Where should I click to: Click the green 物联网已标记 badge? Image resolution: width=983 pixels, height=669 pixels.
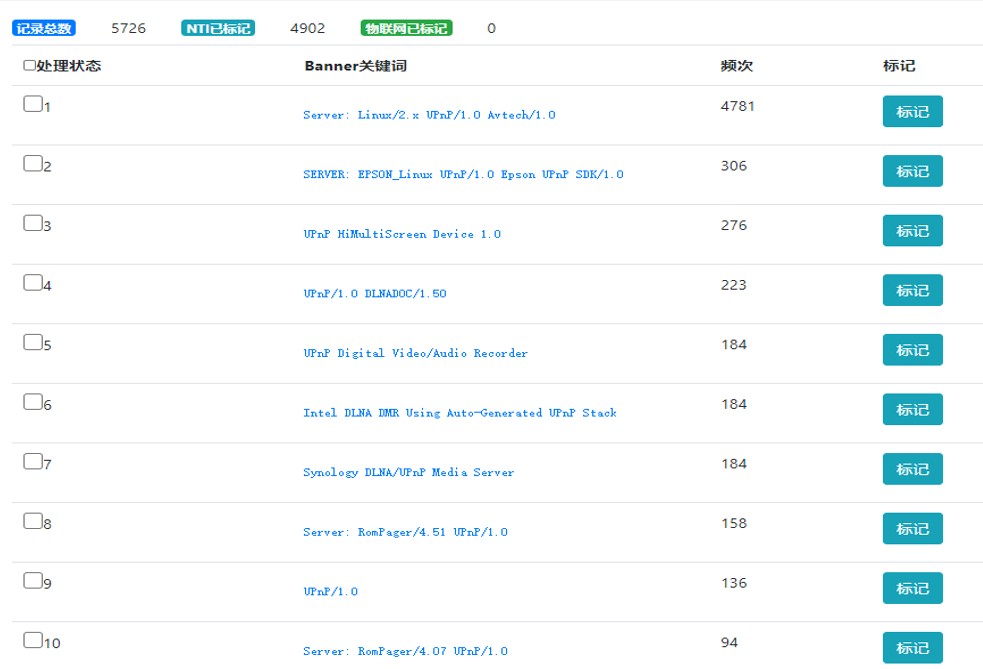pyautogui.click(x=406, y=28)
